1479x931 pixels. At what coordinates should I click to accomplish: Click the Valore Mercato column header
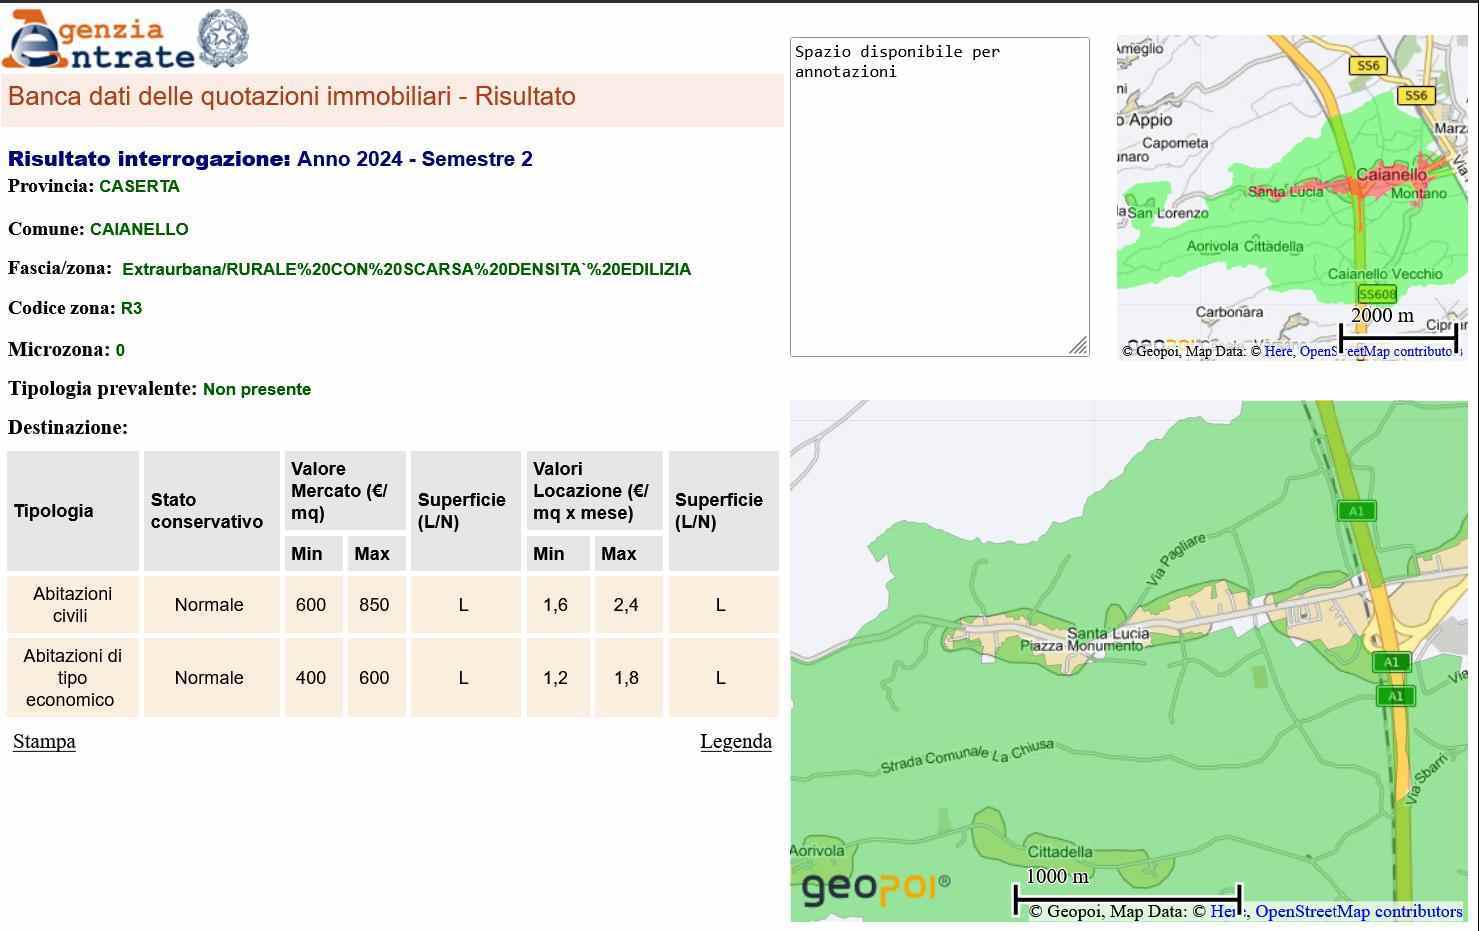click(x=345, y=491)
